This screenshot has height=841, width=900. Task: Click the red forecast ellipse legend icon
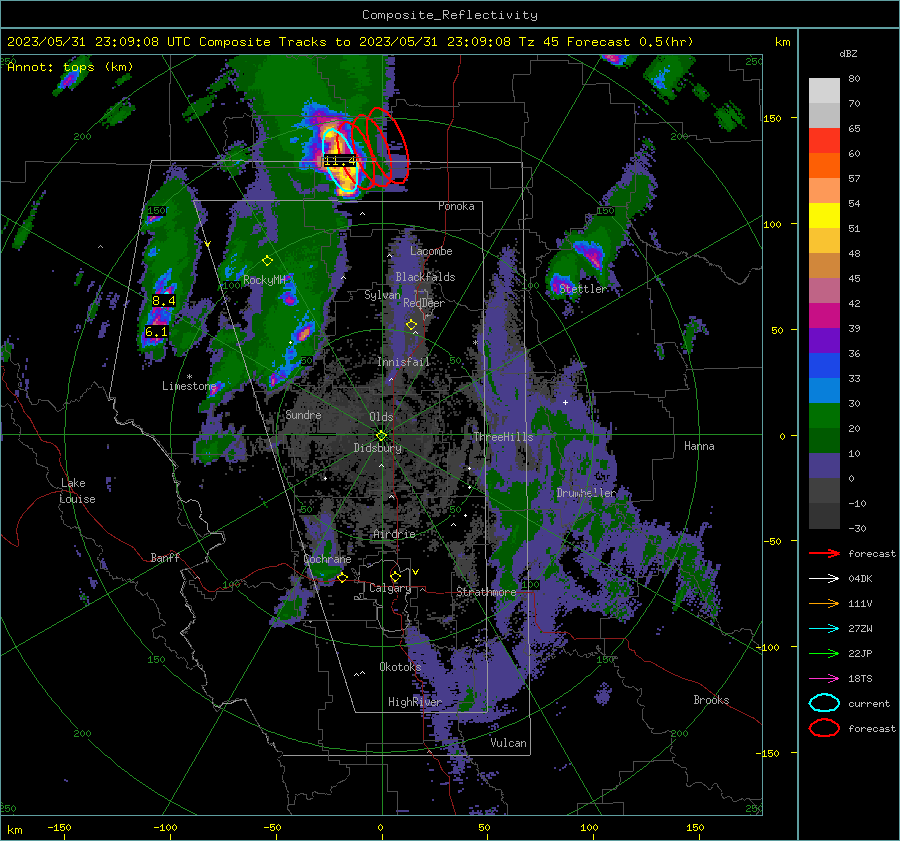tap(824, 728)
